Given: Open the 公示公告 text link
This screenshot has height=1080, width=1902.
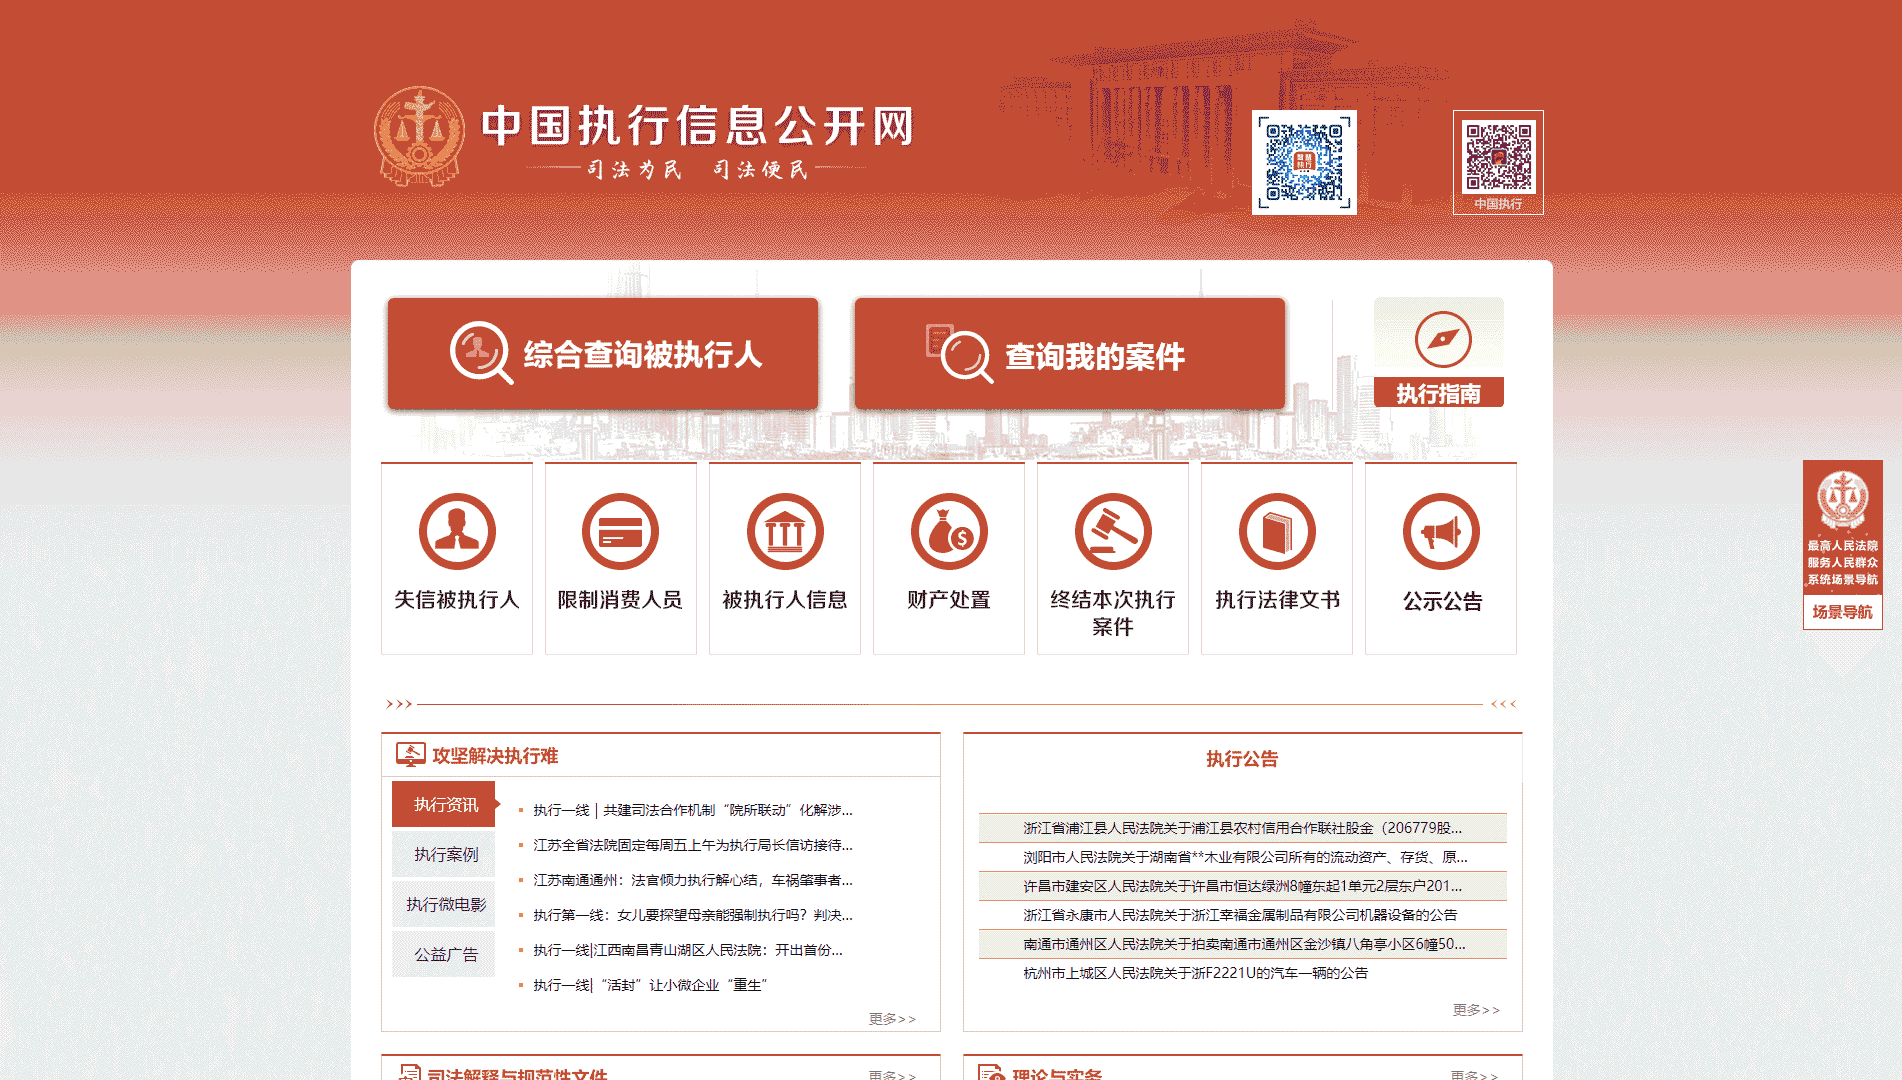Looking at the screenshot, I should coord(1442,601).
